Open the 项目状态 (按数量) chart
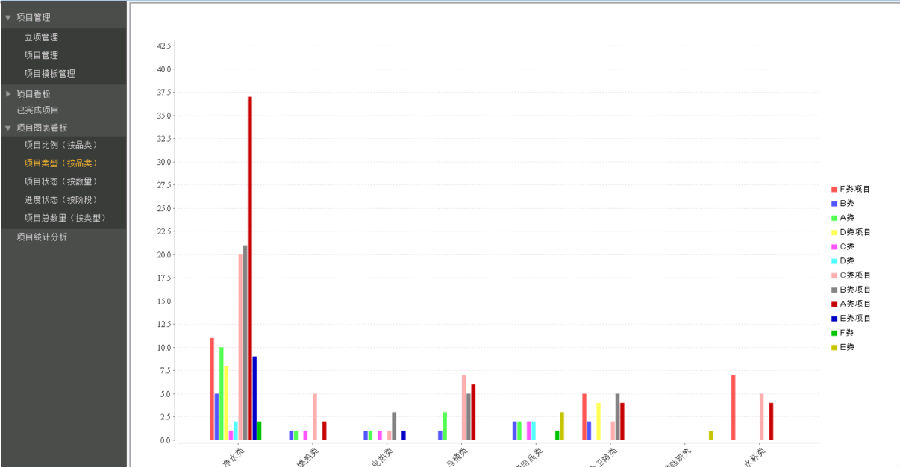900x467 pixels. (60, 181)
